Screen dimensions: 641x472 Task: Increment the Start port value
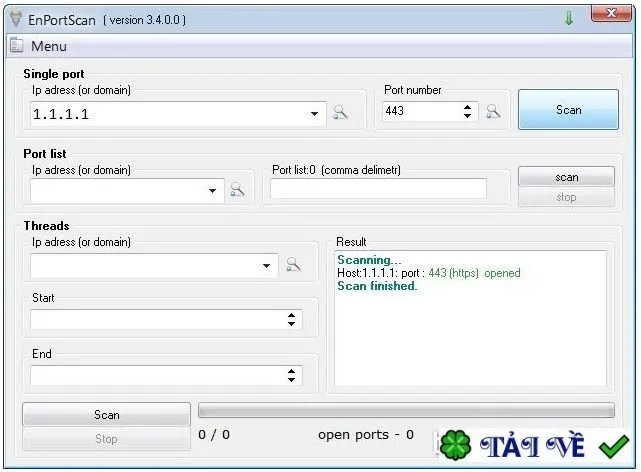(291, 315)
